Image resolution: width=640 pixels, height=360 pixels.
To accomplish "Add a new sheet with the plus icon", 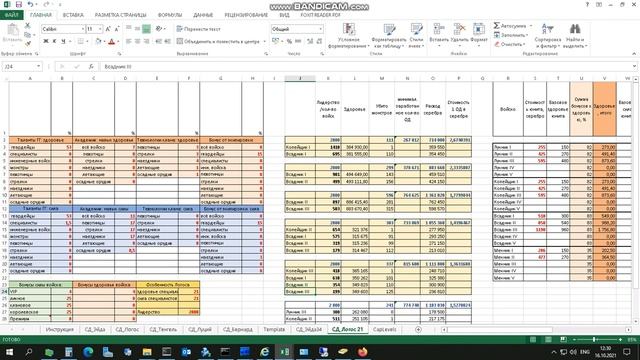I will [x=418, y=329].
